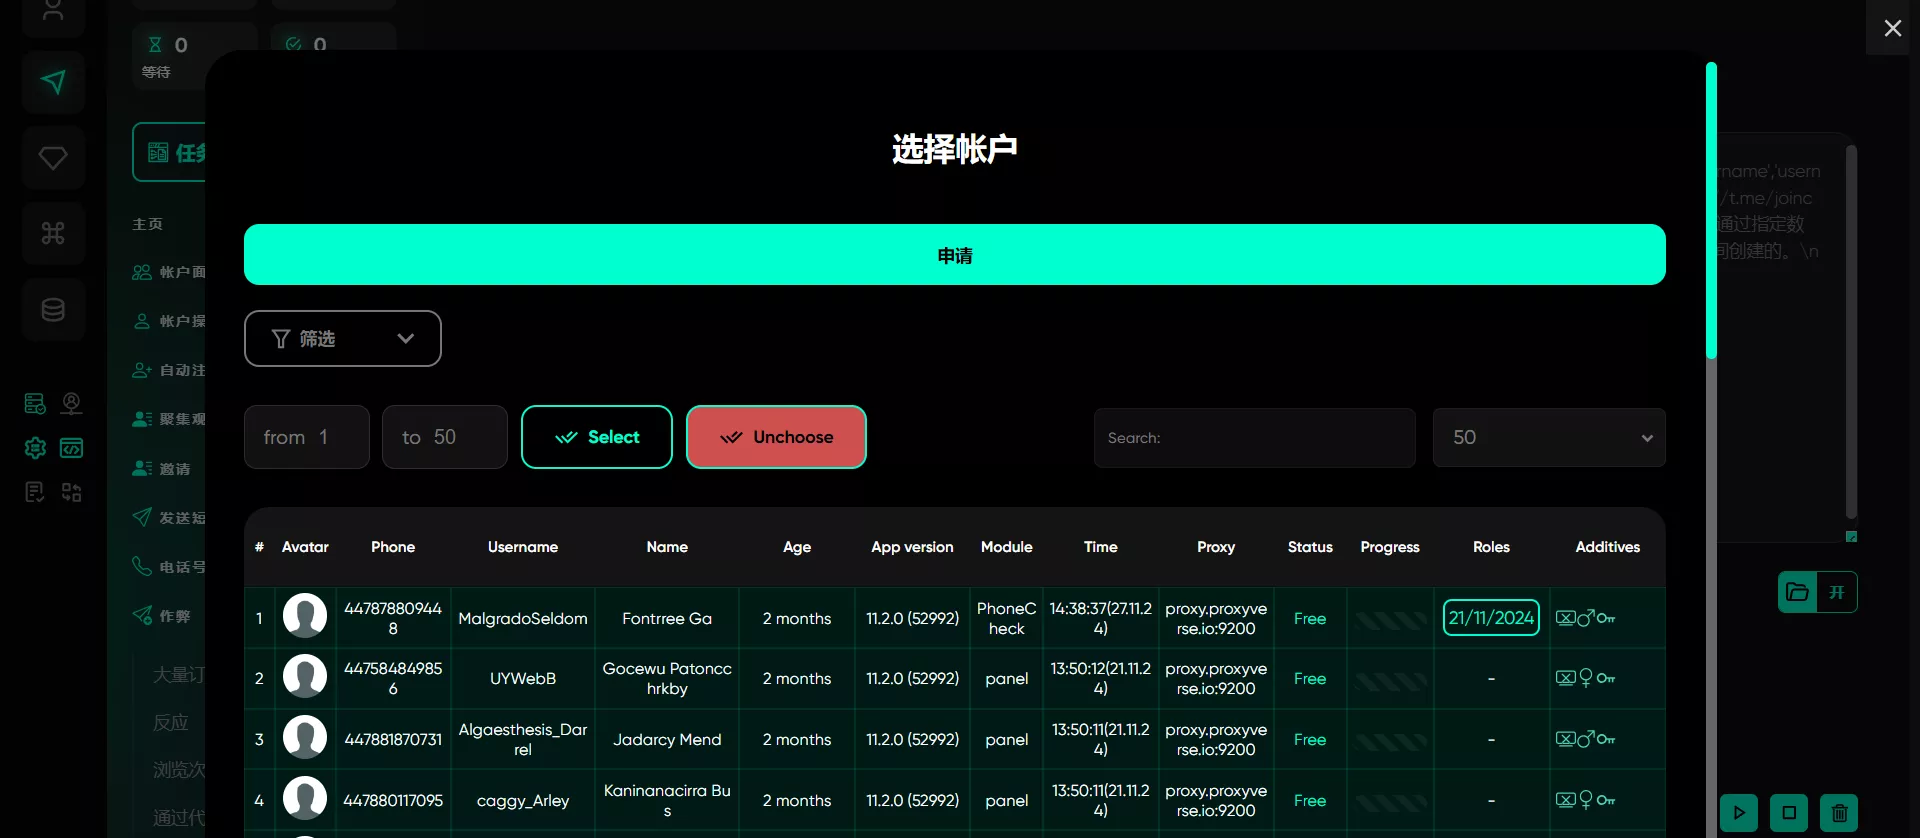Open the database icon in the left rail
The image size is (1920, 838).
click(53, 310)
